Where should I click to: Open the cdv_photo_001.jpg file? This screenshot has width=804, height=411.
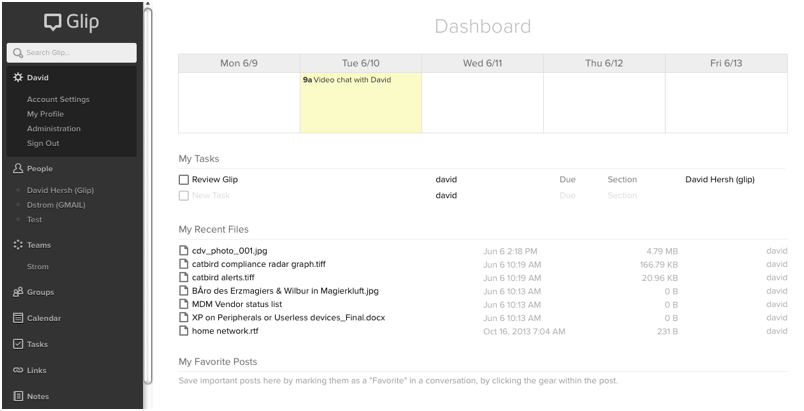pyautogui.click(x=229, y=251)
